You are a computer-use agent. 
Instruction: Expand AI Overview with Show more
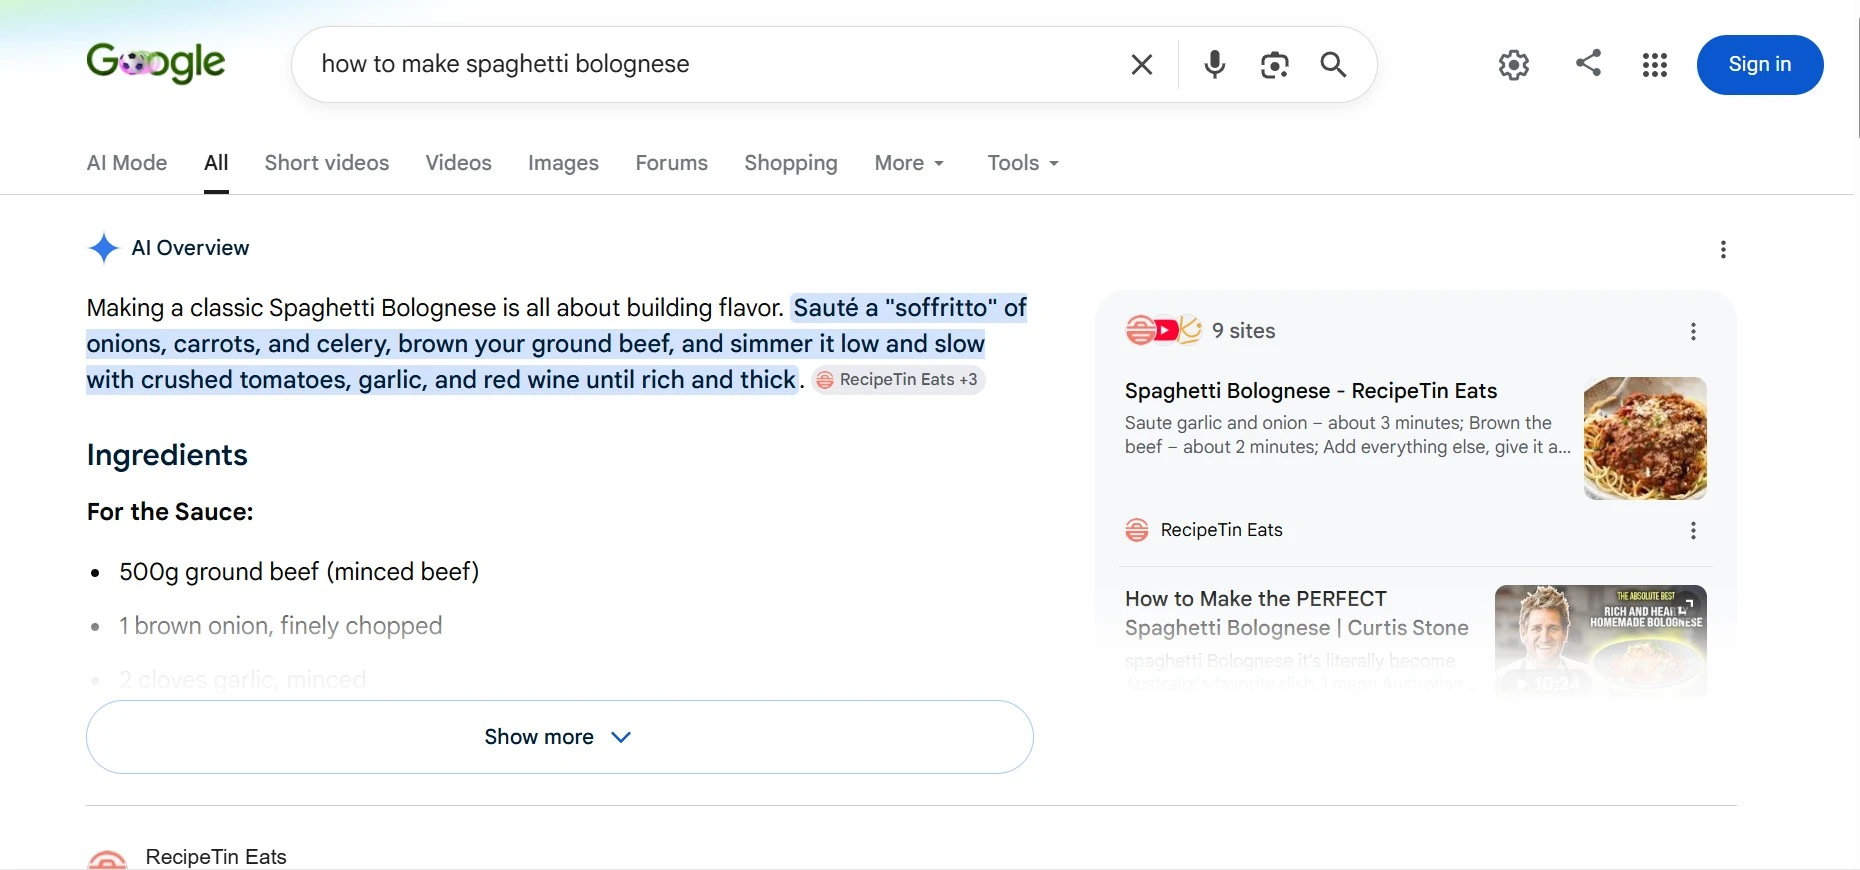(560, 737)
